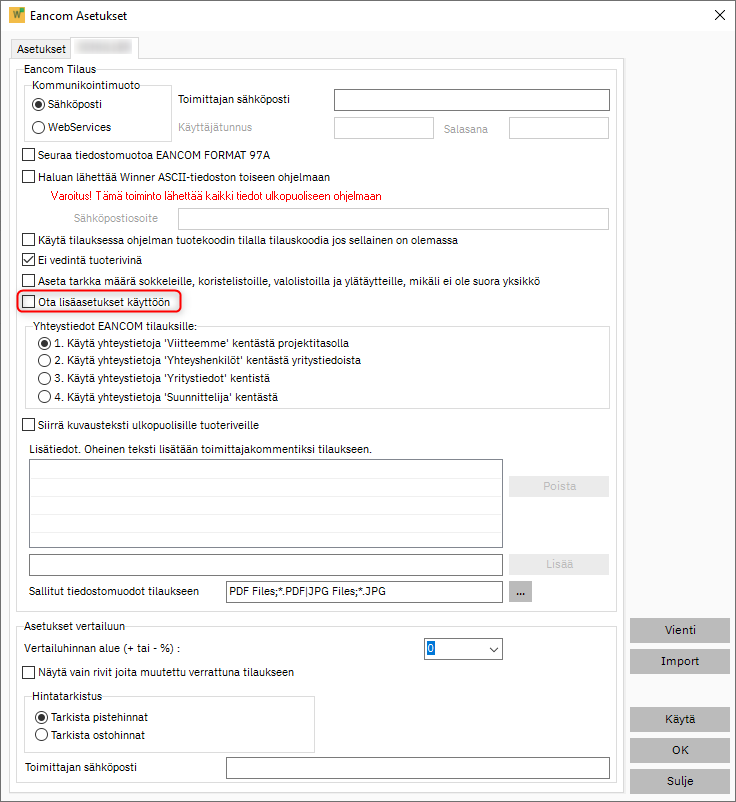The image size is (736, 802).
Task: Open the Vertailuhinnan alue percentage dropdown
Action: point(493,648)
